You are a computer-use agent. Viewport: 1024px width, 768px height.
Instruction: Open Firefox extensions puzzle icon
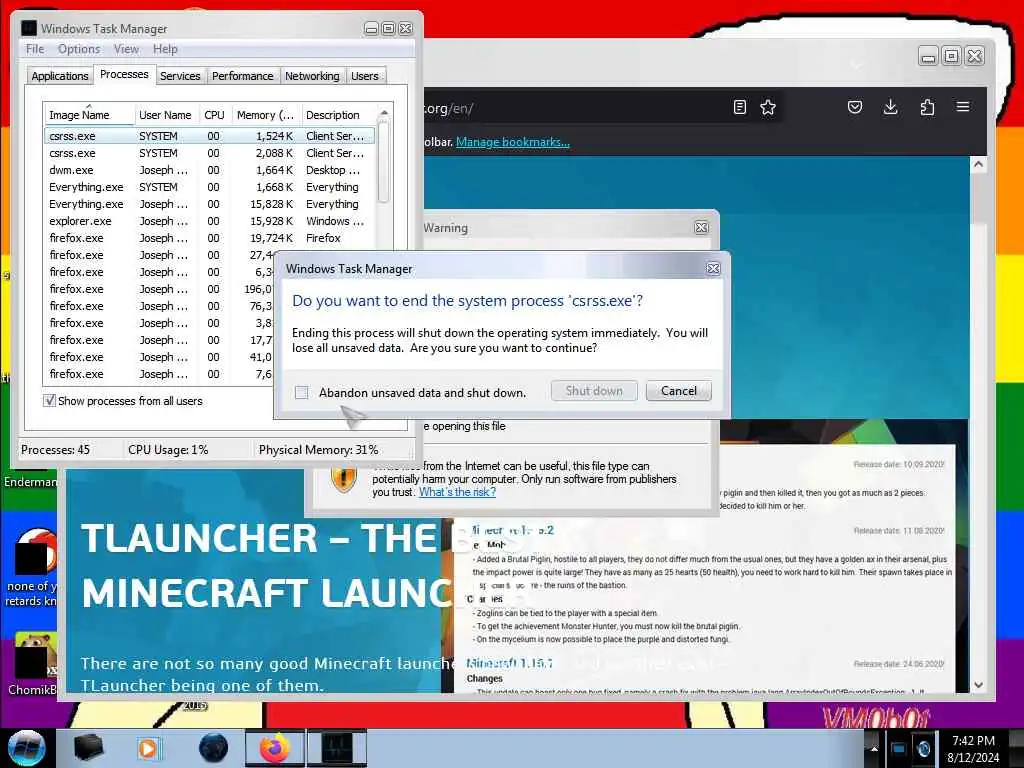[x=927, y=107]
